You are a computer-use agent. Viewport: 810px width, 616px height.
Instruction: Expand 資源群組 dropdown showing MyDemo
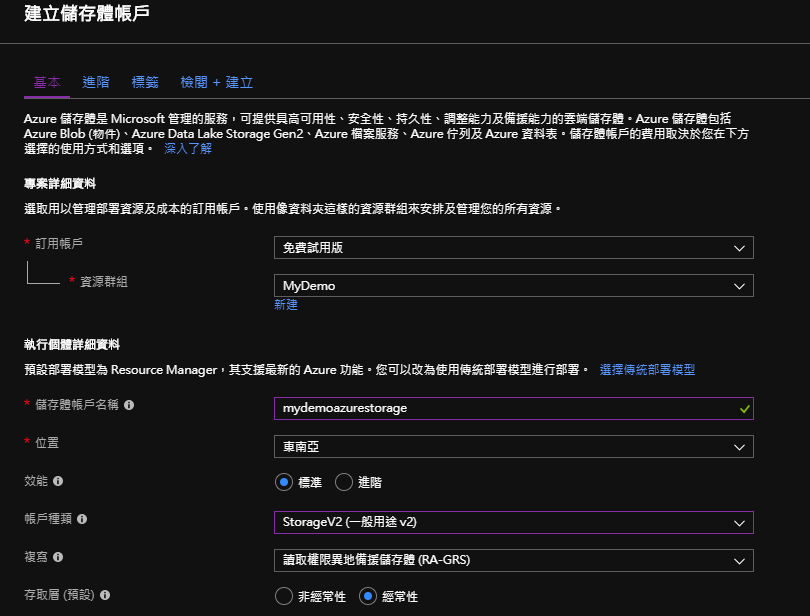tap(513, 286)
